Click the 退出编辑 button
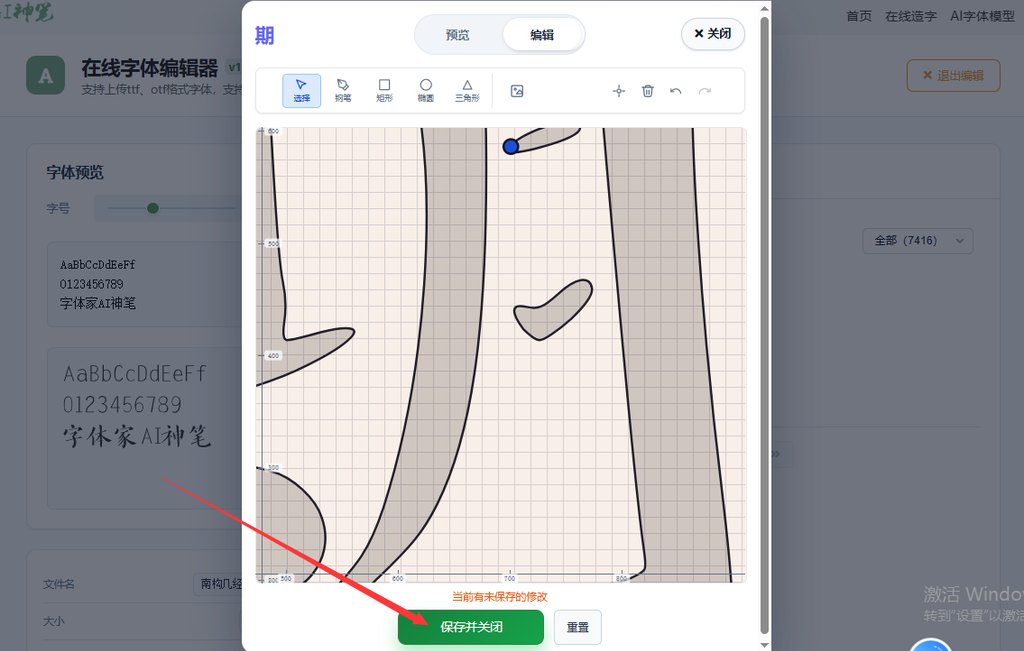The image size is (1024, 651). click(x=952, y=76)
